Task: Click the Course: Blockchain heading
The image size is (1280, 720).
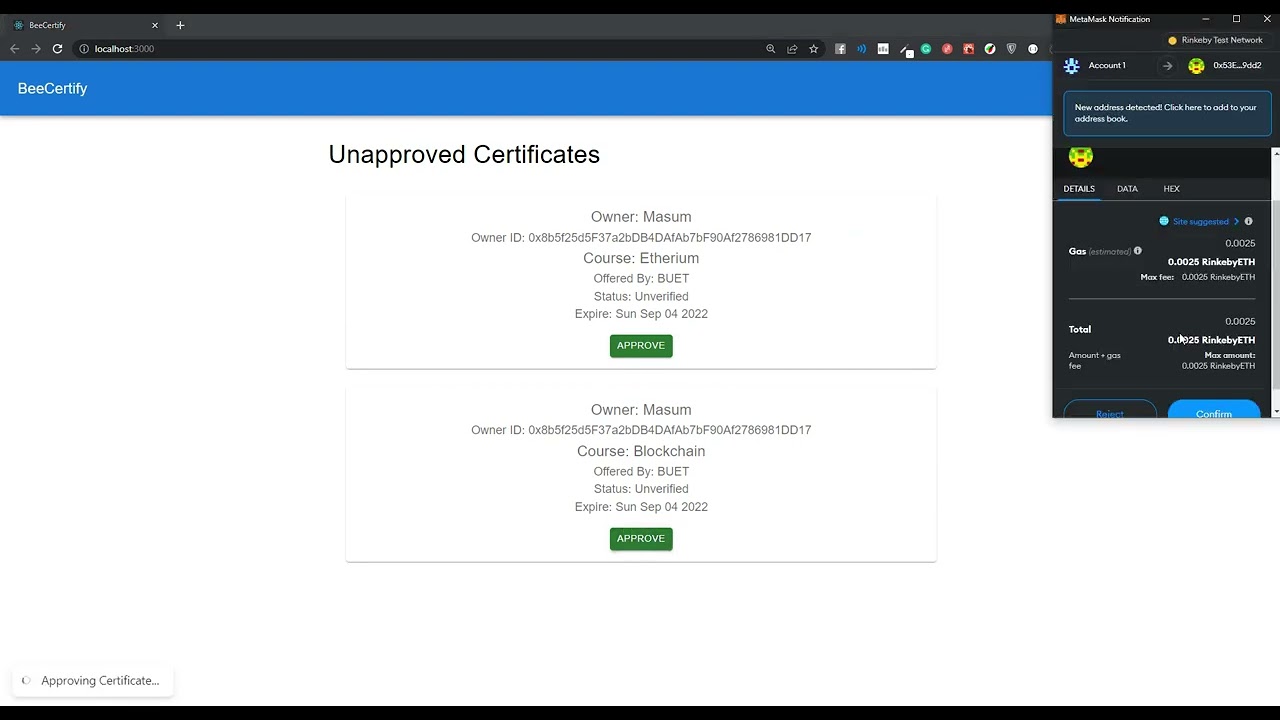Action: 641,451
